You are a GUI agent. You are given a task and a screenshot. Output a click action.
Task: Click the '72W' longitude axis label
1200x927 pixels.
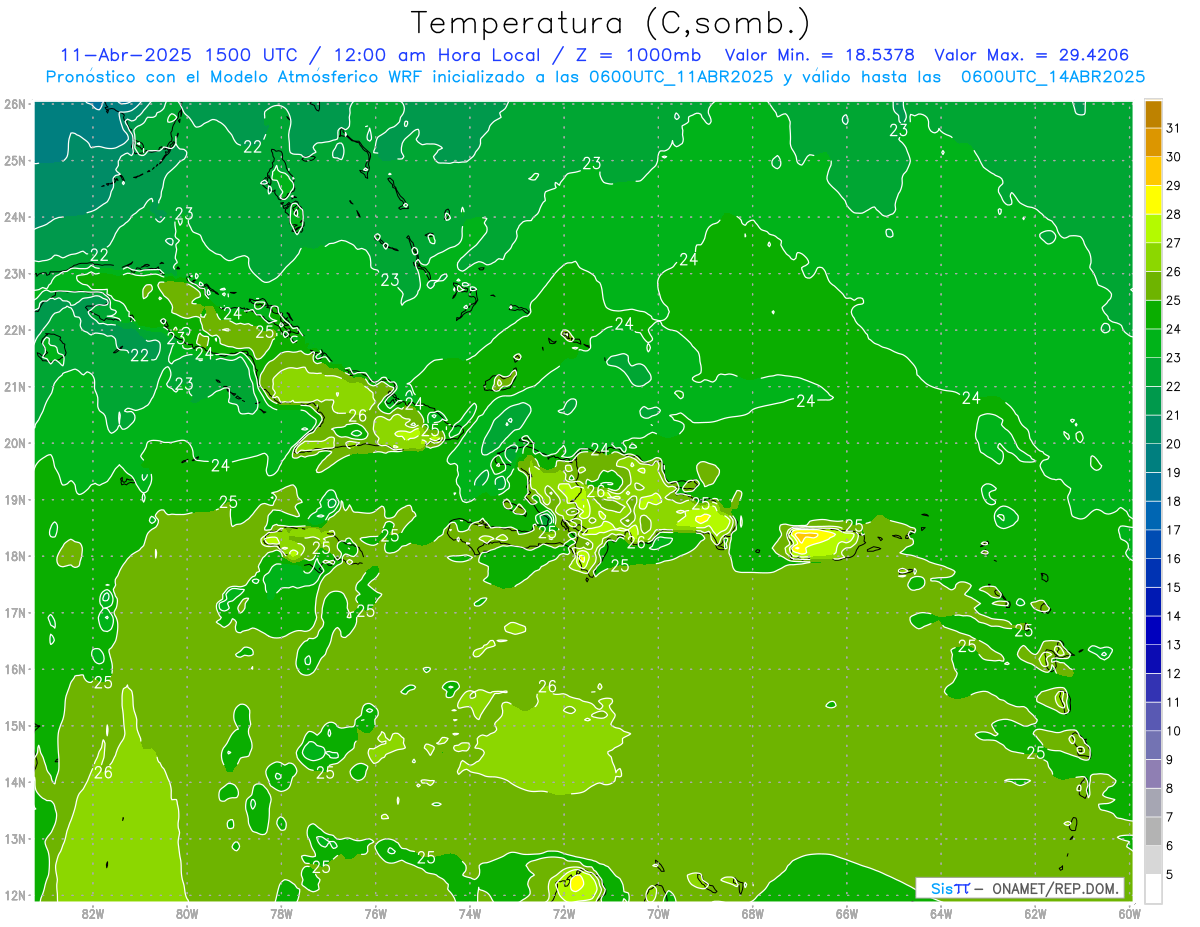(564, 913)
